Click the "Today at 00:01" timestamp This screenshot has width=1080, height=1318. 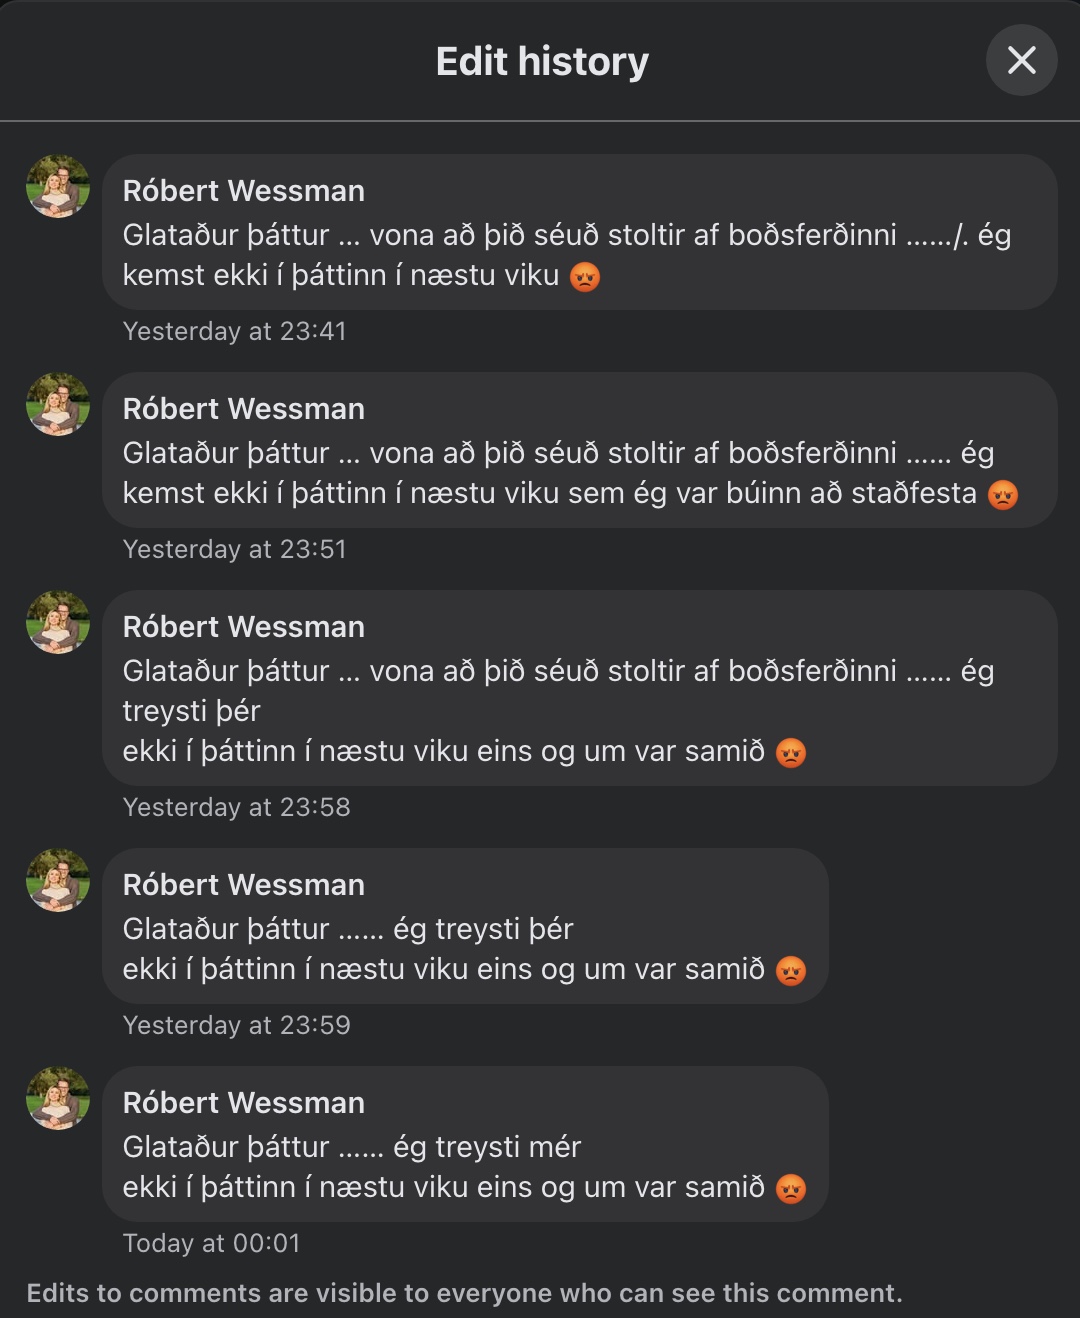pyautogui.click(x=211, y=1243)
